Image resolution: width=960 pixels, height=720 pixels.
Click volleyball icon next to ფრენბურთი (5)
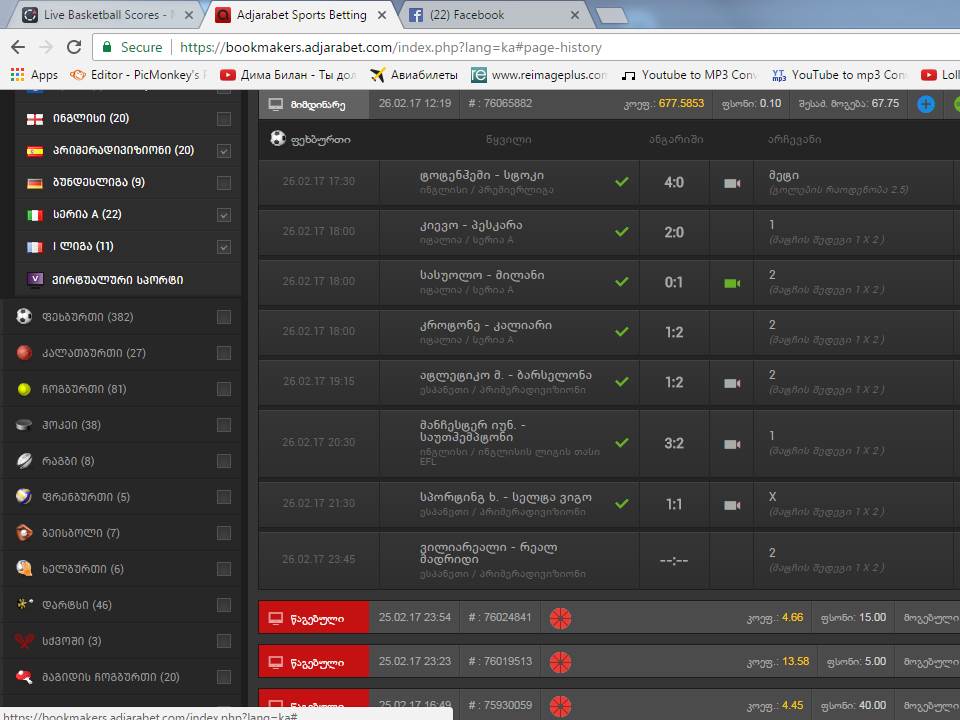click(x=24, y=497)
